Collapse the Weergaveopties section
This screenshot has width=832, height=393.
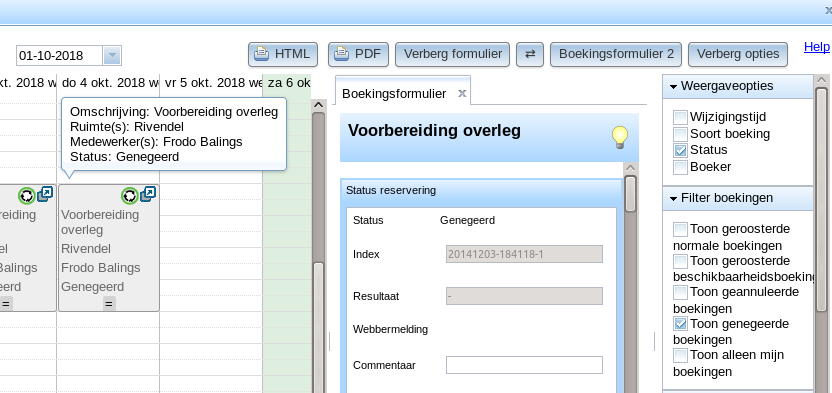click(x=738, y=86)
